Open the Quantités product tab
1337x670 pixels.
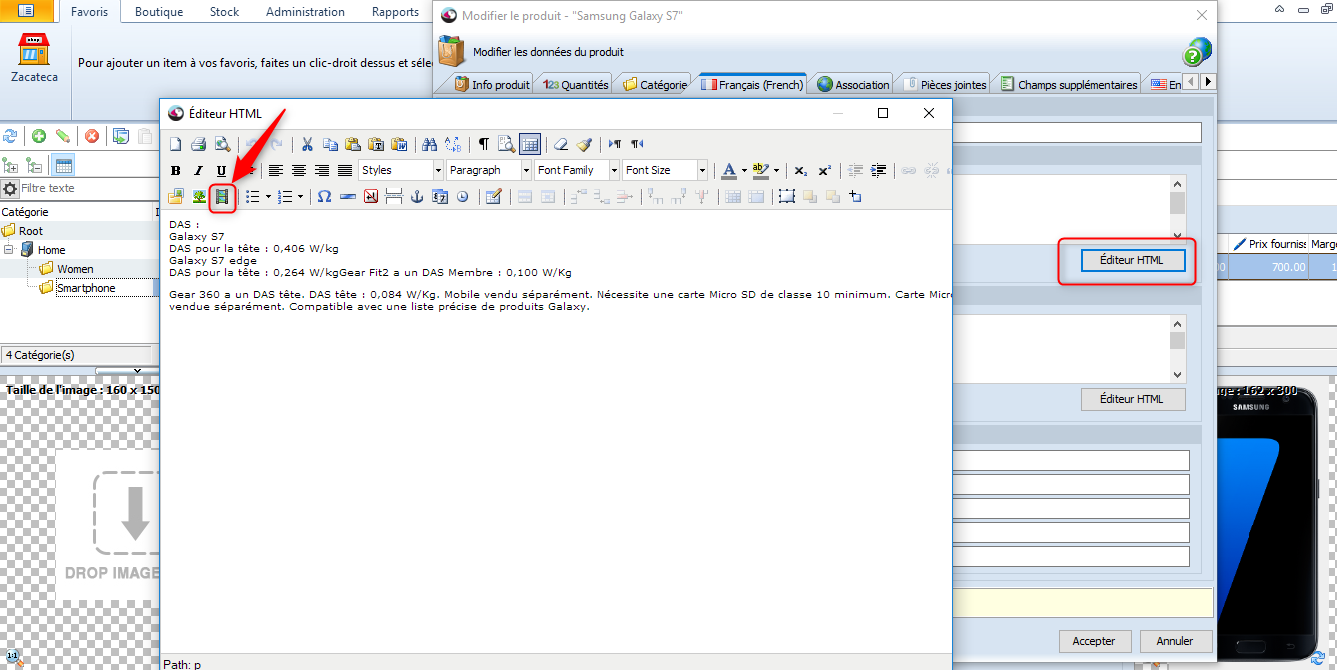575,85
